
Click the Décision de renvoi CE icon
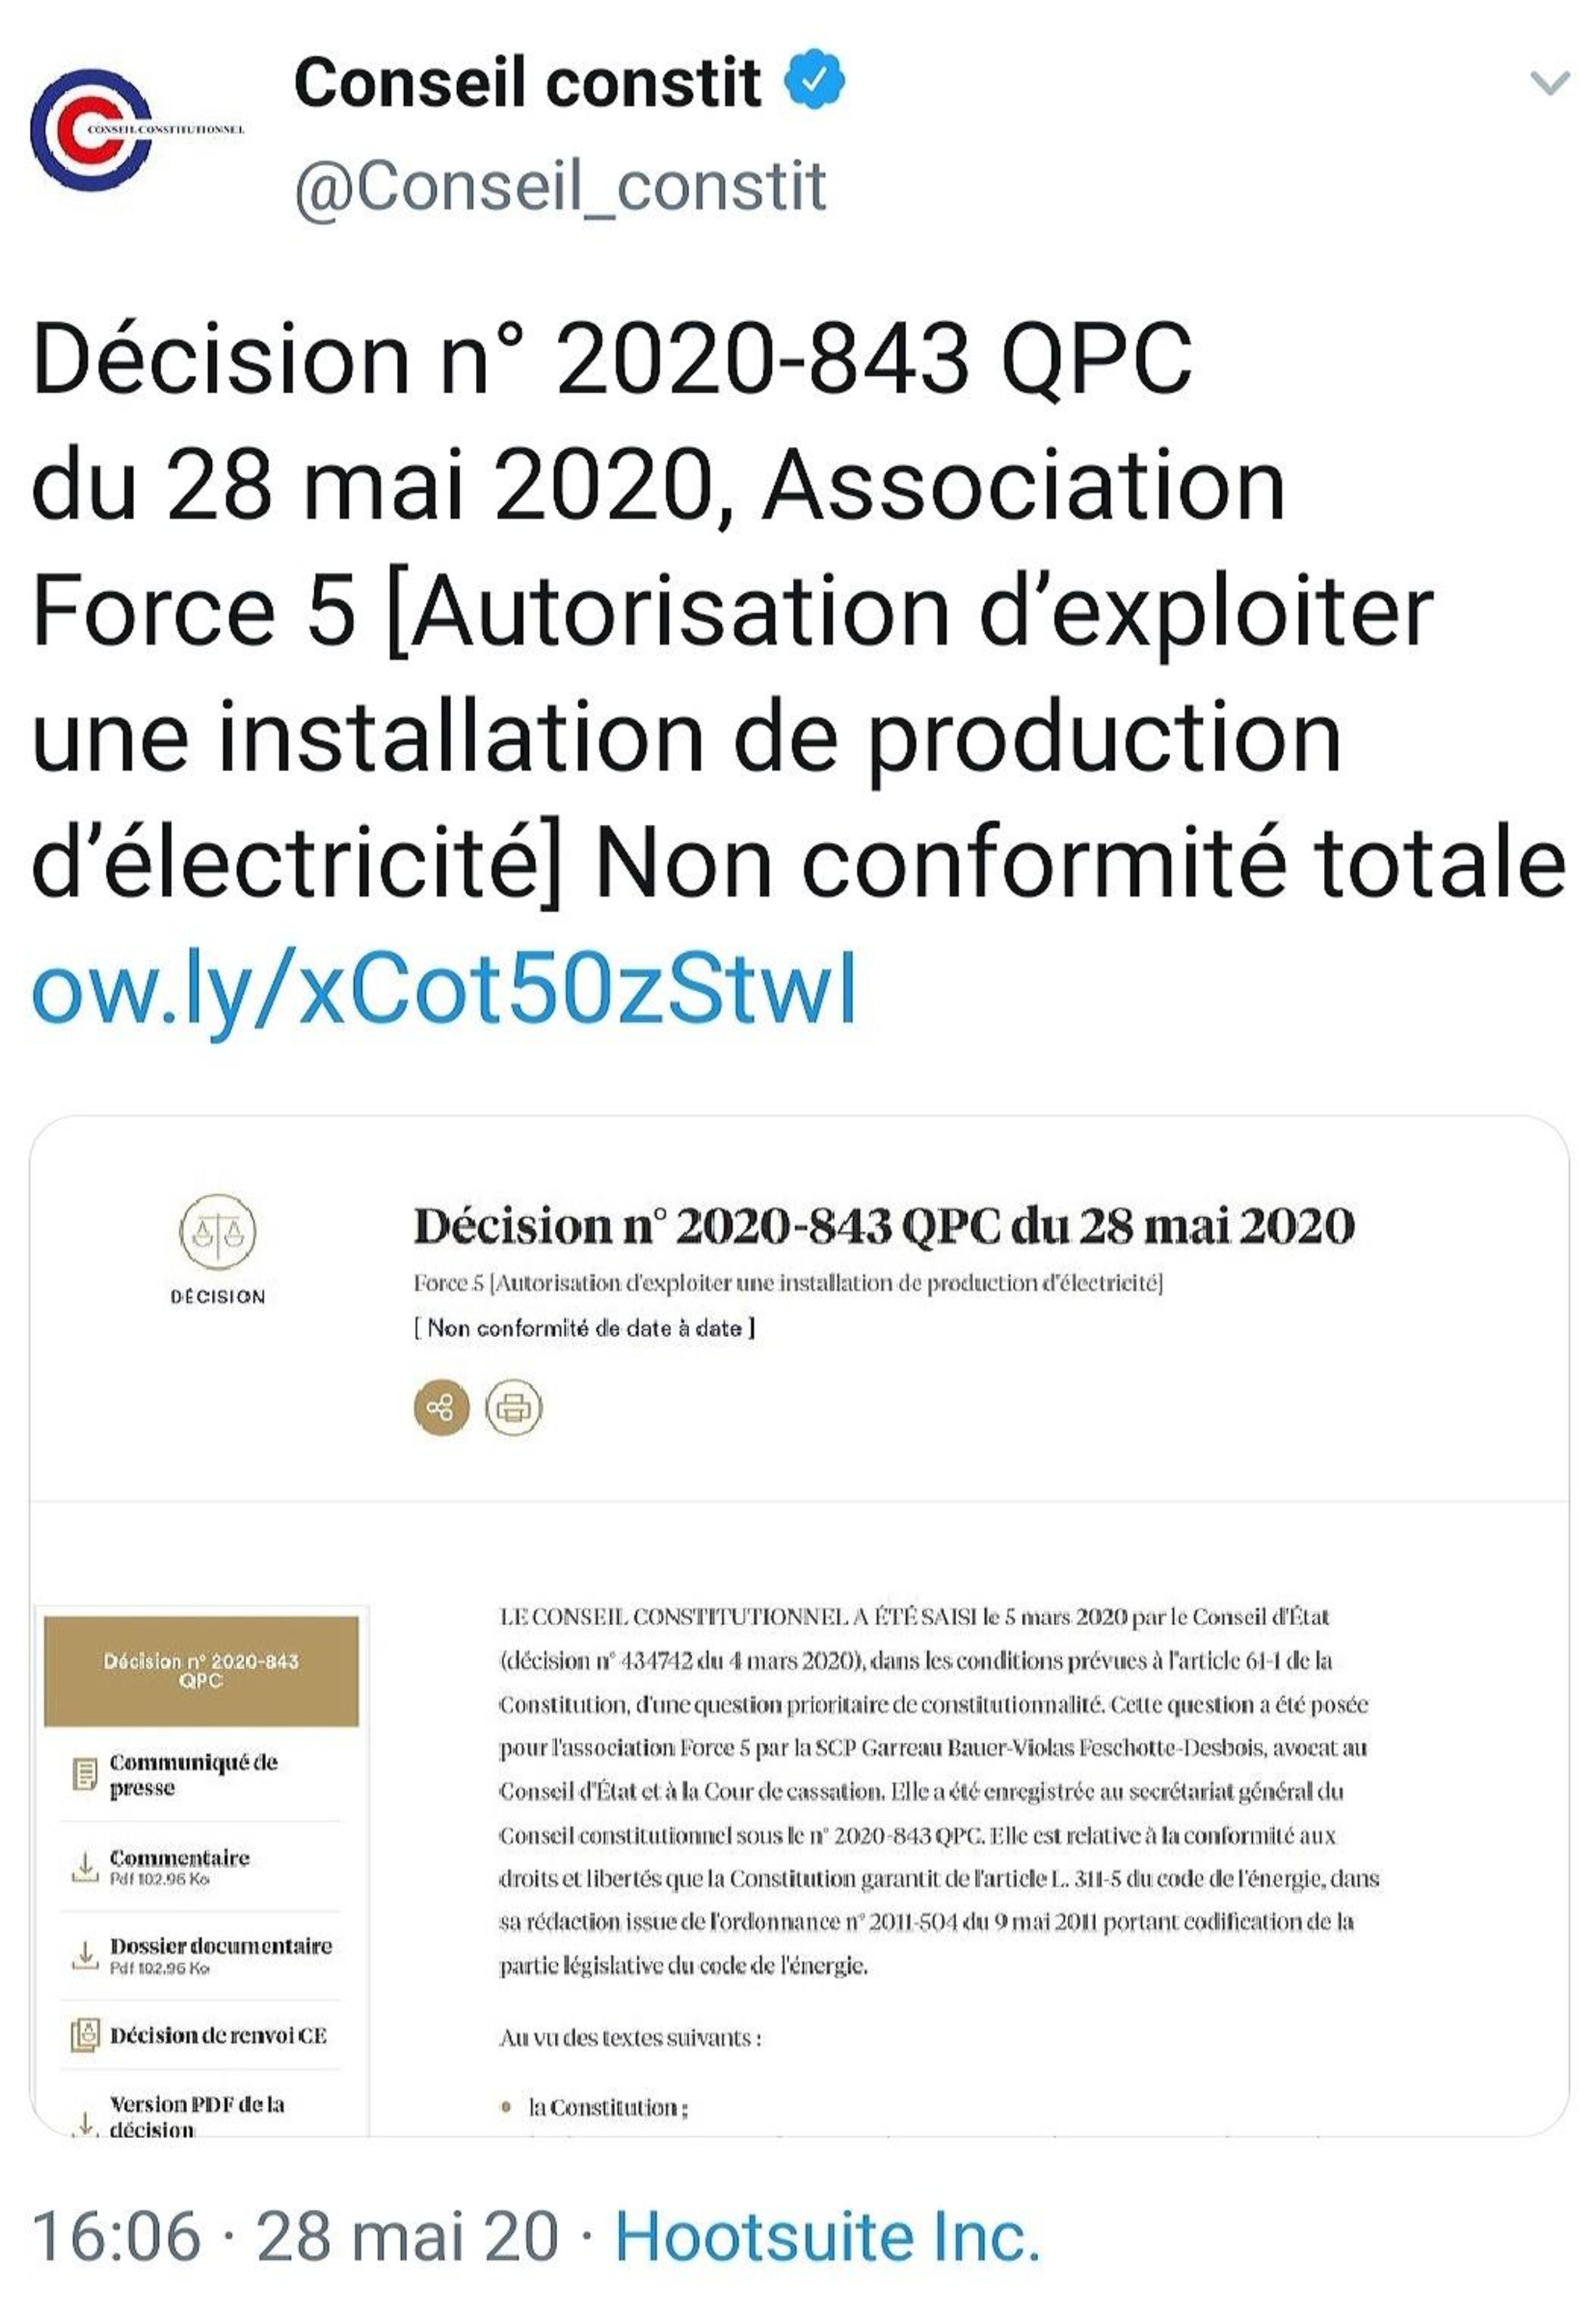[85, 2035]
